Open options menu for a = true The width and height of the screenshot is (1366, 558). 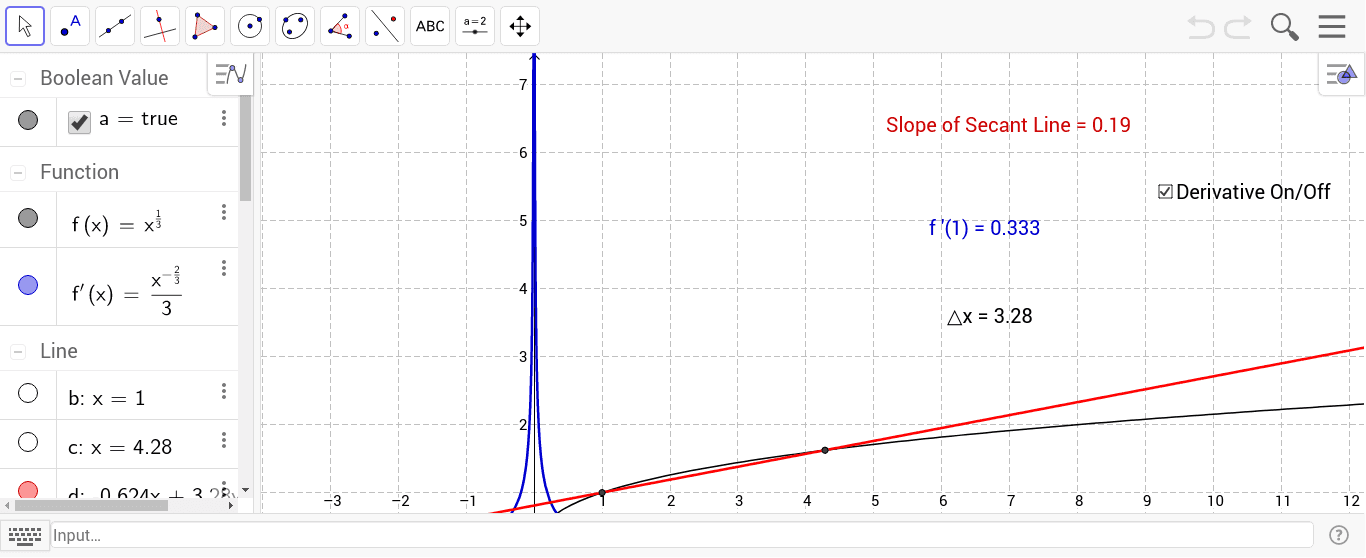point(224,118)
